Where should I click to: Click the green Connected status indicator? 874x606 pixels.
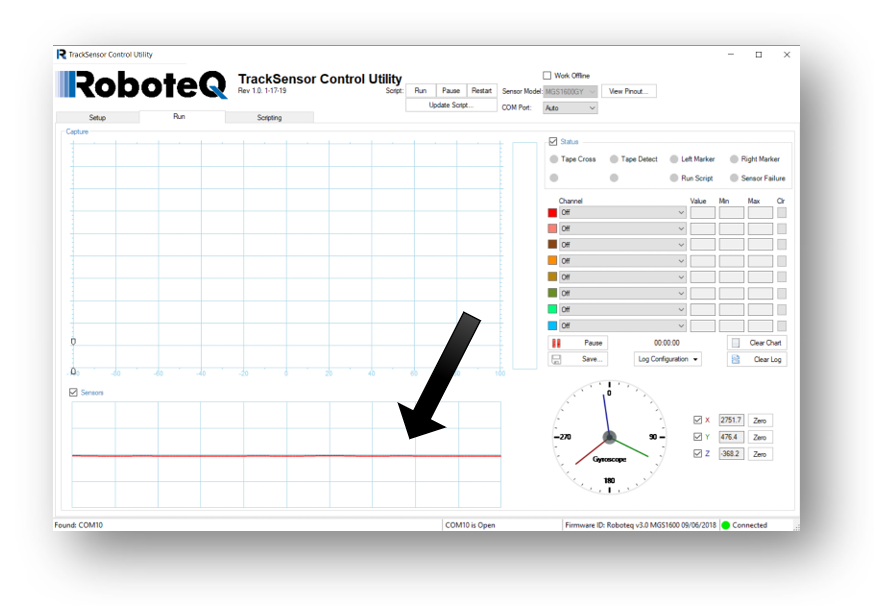[x=725, y=525]
